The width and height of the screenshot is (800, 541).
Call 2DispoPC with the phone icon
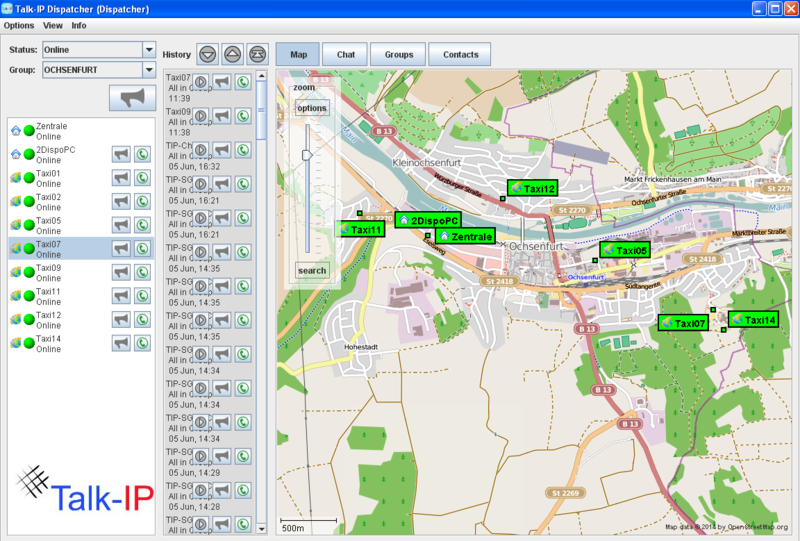142,154
